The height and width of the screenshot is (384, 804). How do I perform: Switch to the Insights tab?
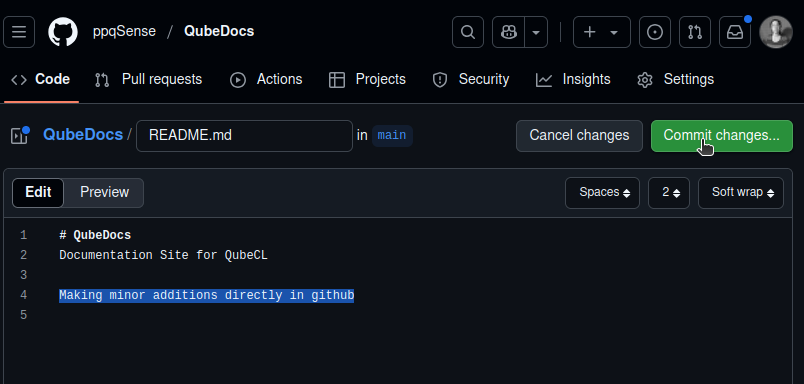coord(573,79)
